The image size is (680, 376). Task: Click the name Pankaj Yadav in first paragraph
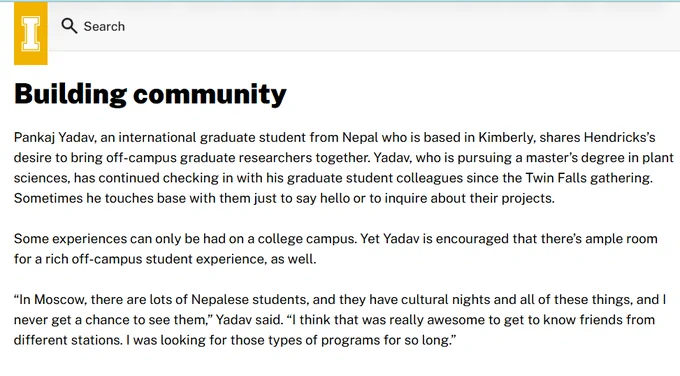54,137
